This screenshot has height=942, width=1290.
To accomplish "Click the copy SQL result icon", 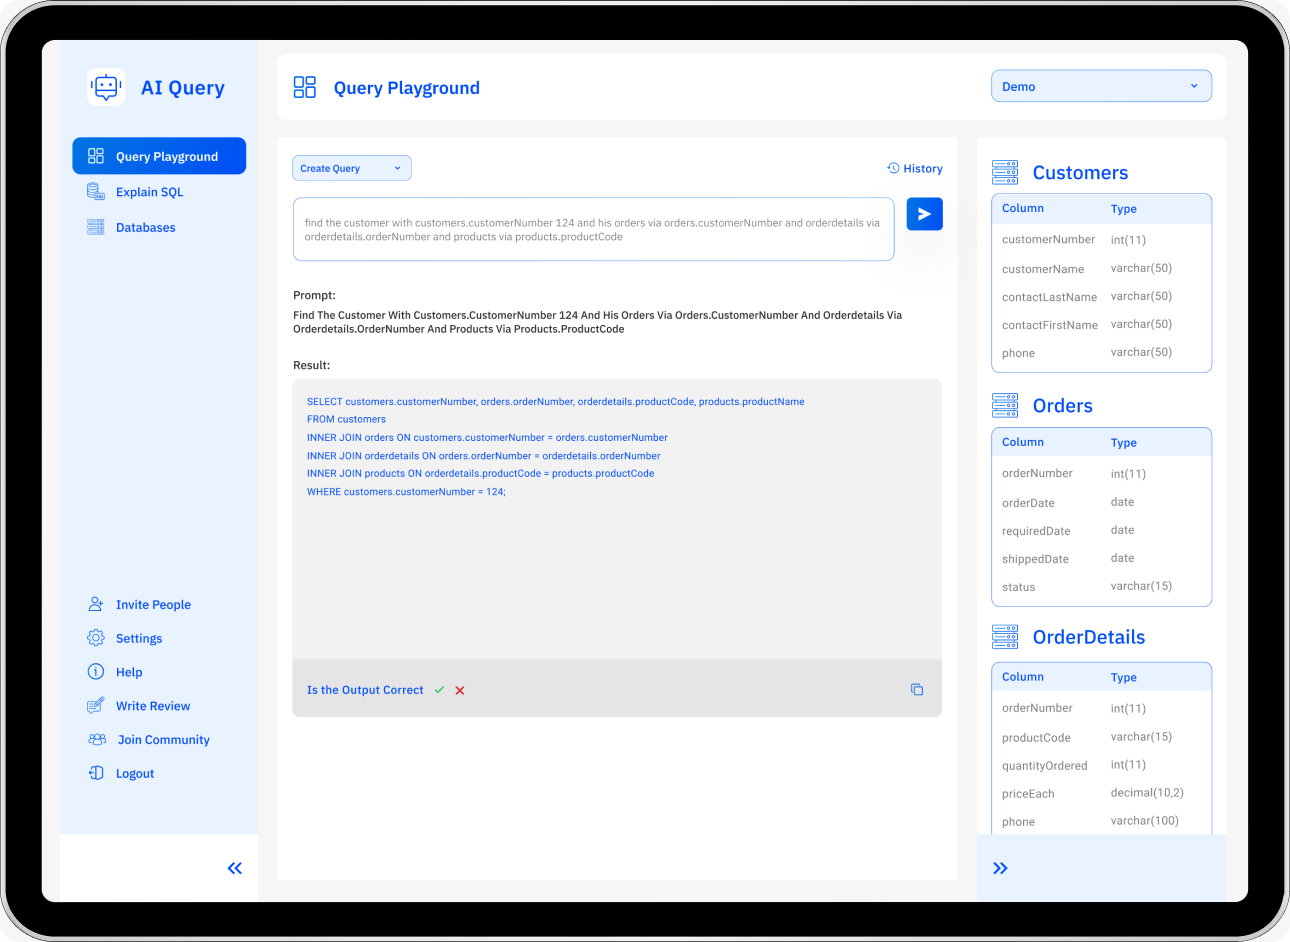I will pyautogui.click(x=917, y=689).
